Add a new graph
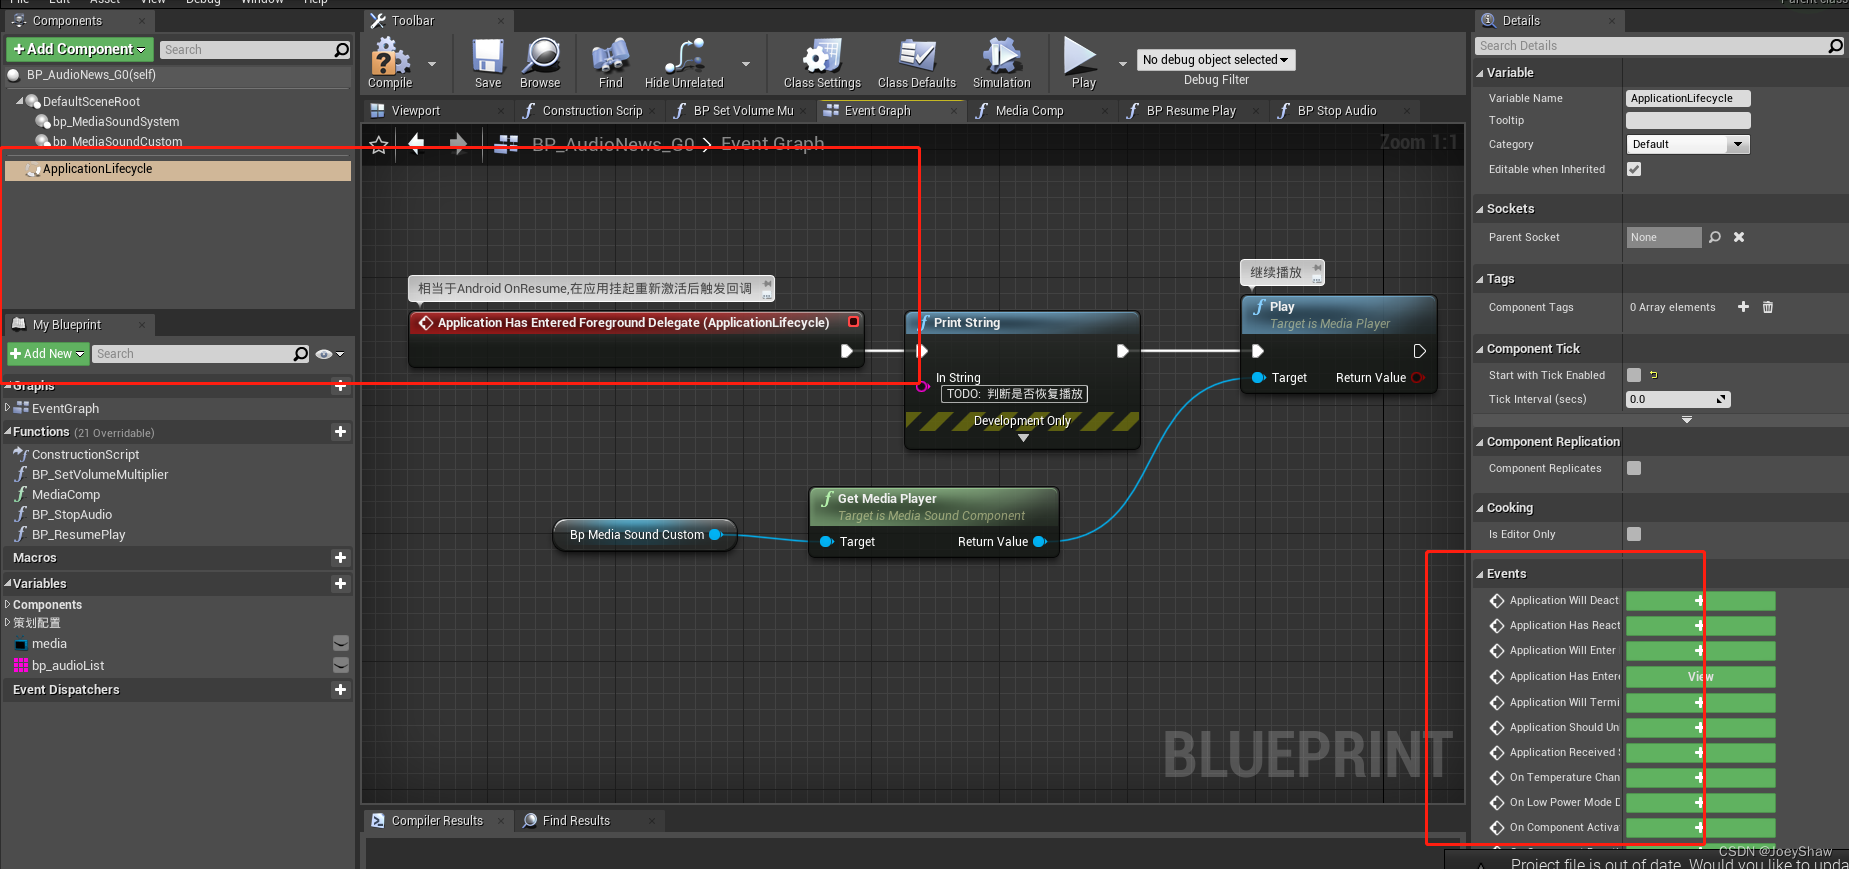The height and width of the screenshot is (869, 1849). pyautogui.click(x=340, y=385)
